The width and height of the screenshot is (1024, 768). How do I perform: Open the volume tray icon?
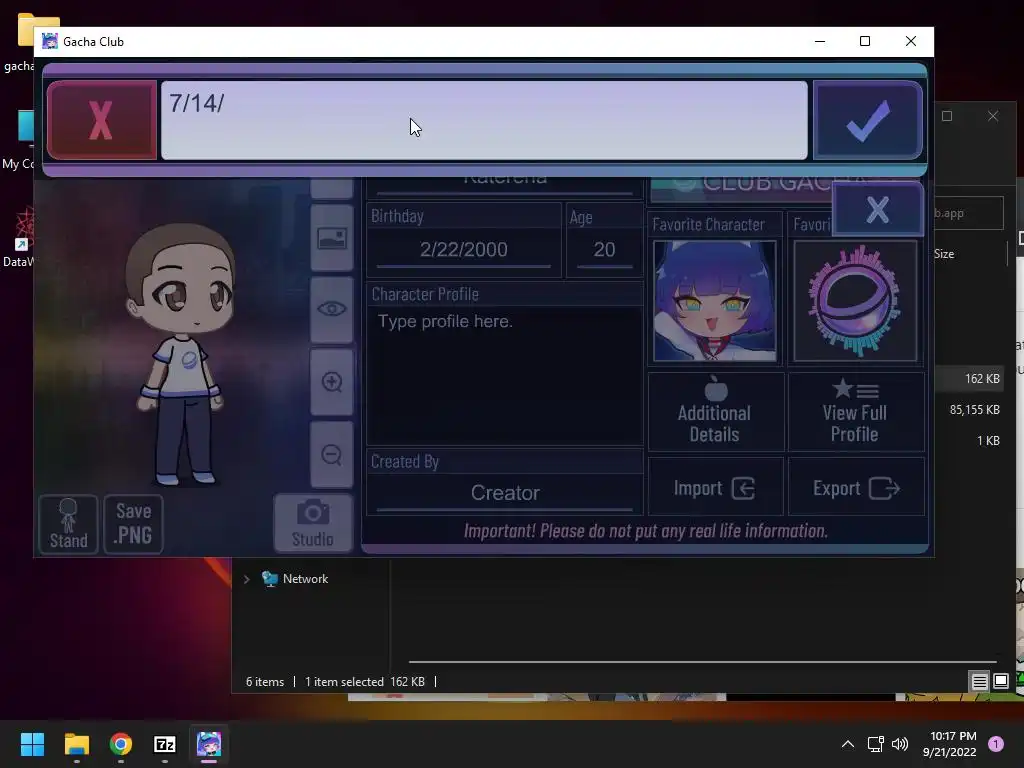pos(900,744)
